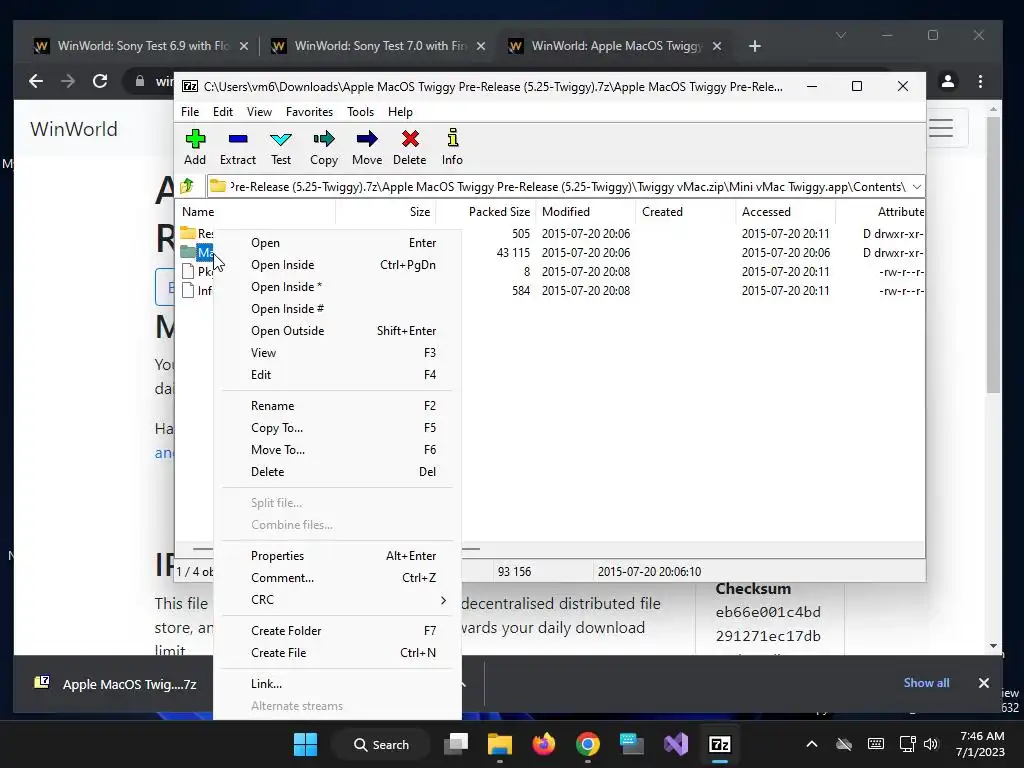Open the Favorites menu
Viewport: 1024px width, 768px height.
[309, 112]
